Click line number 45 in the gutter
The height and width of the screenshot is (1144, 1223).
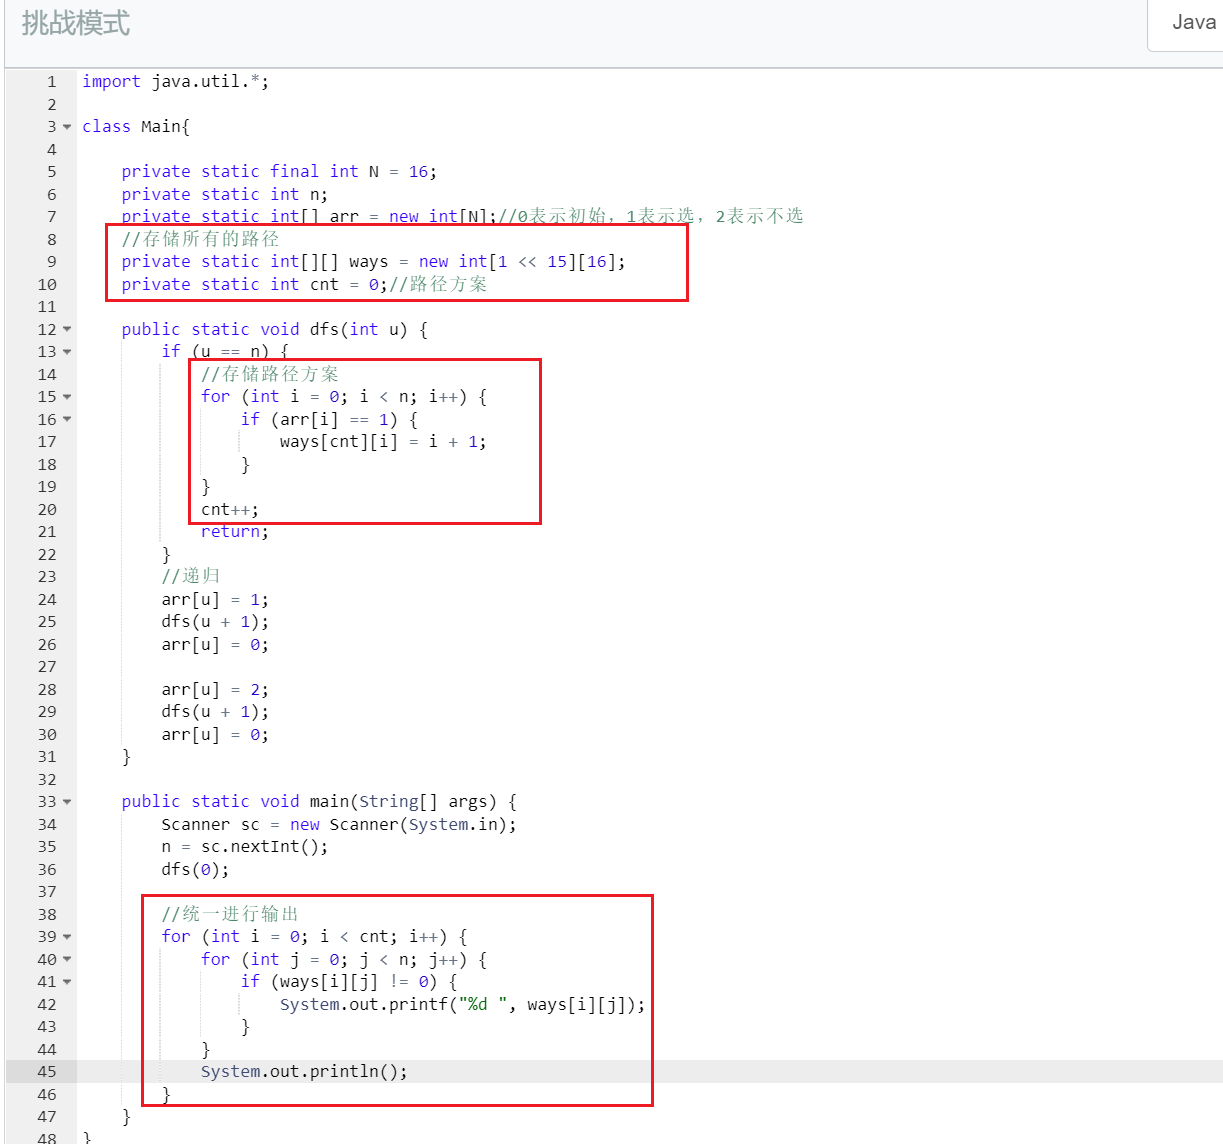[47, 1072]
